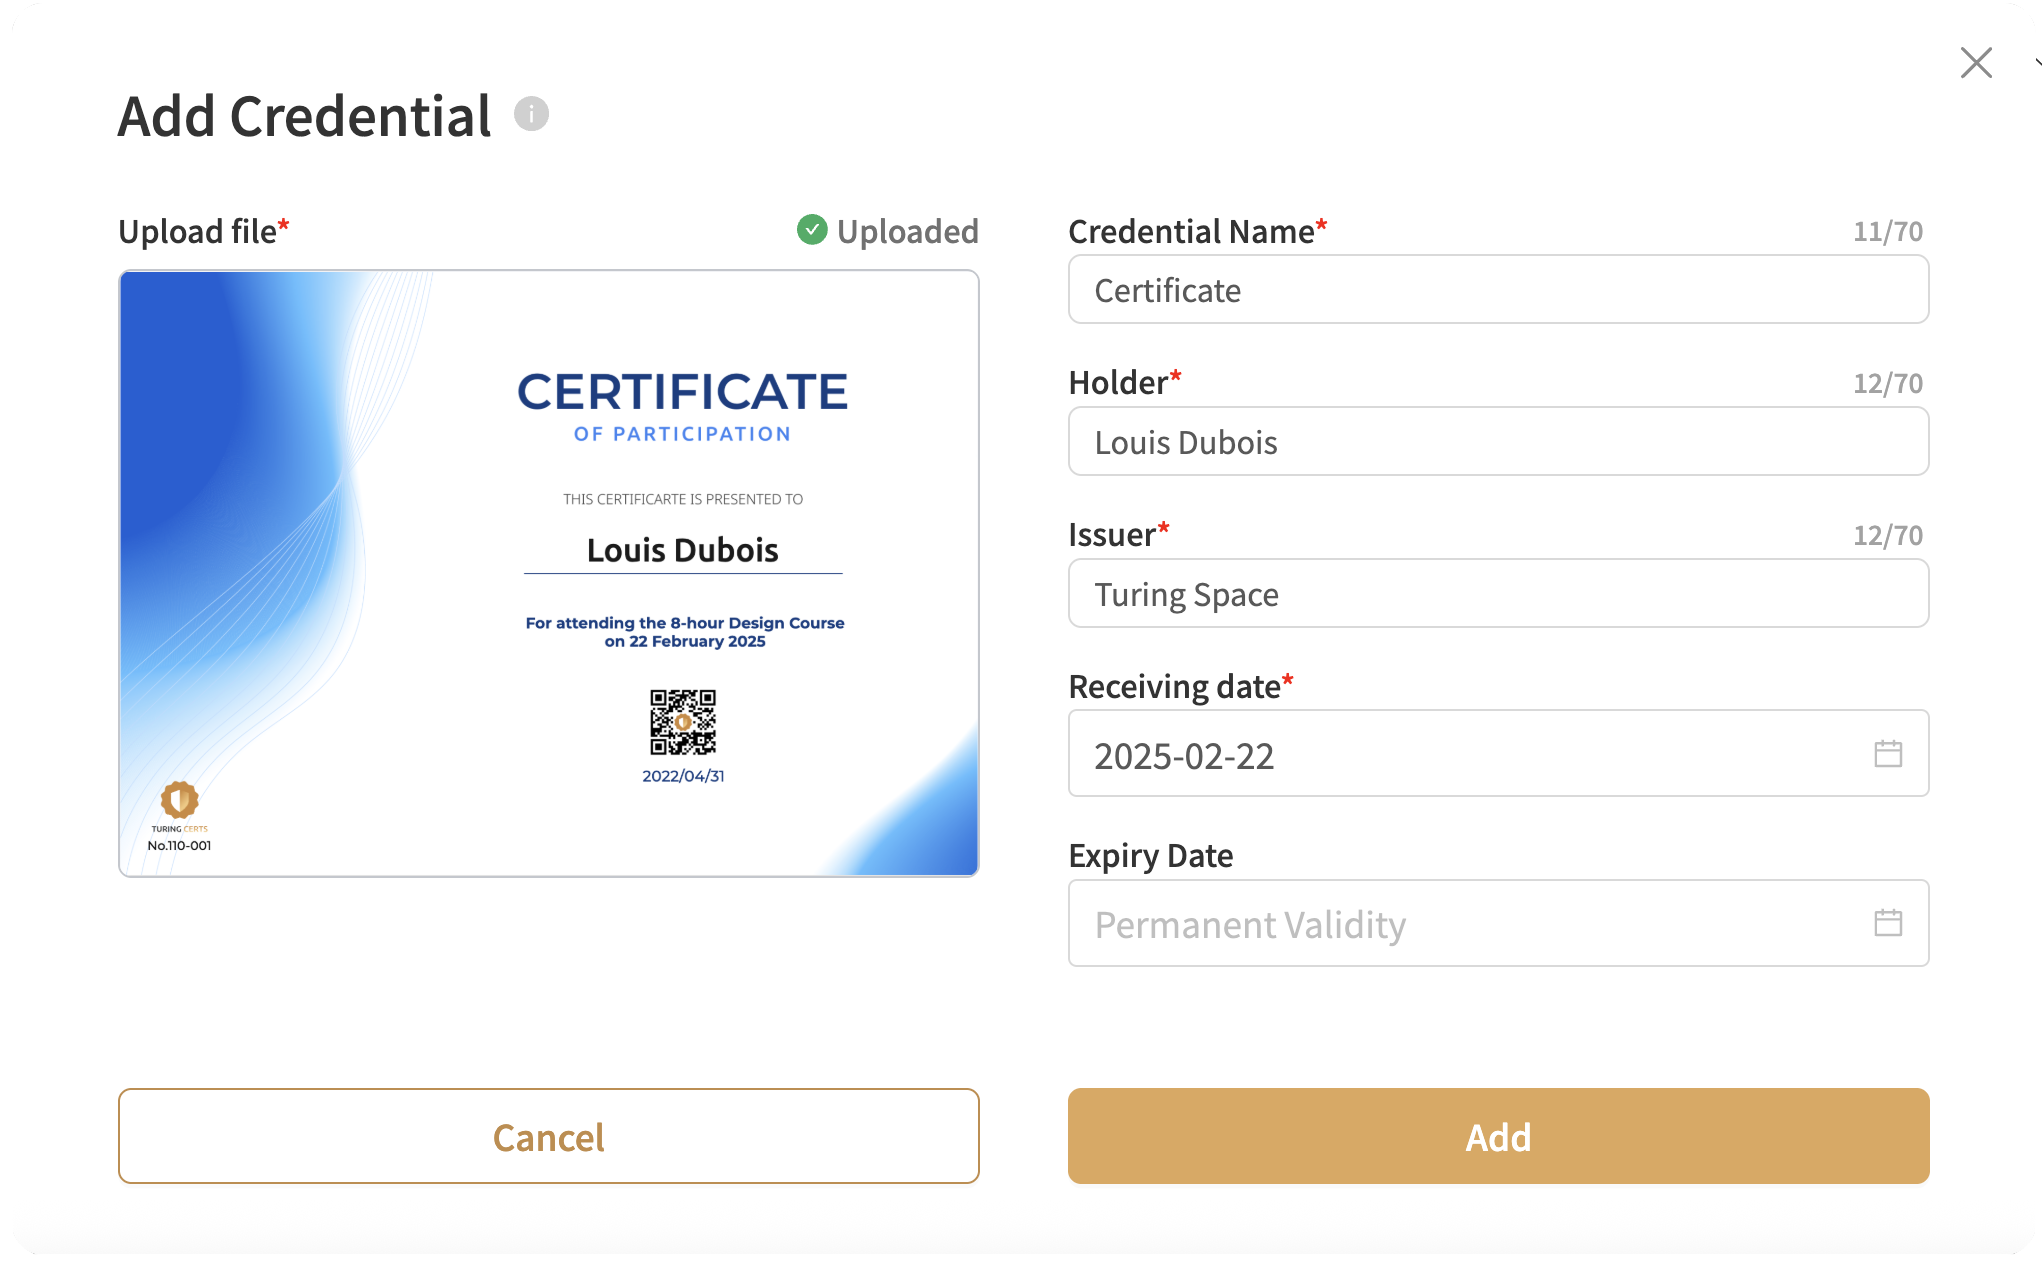Click the info icon beside Add Credential
This screenshot has height=1264, width=2042.
(x=531, y=114)
